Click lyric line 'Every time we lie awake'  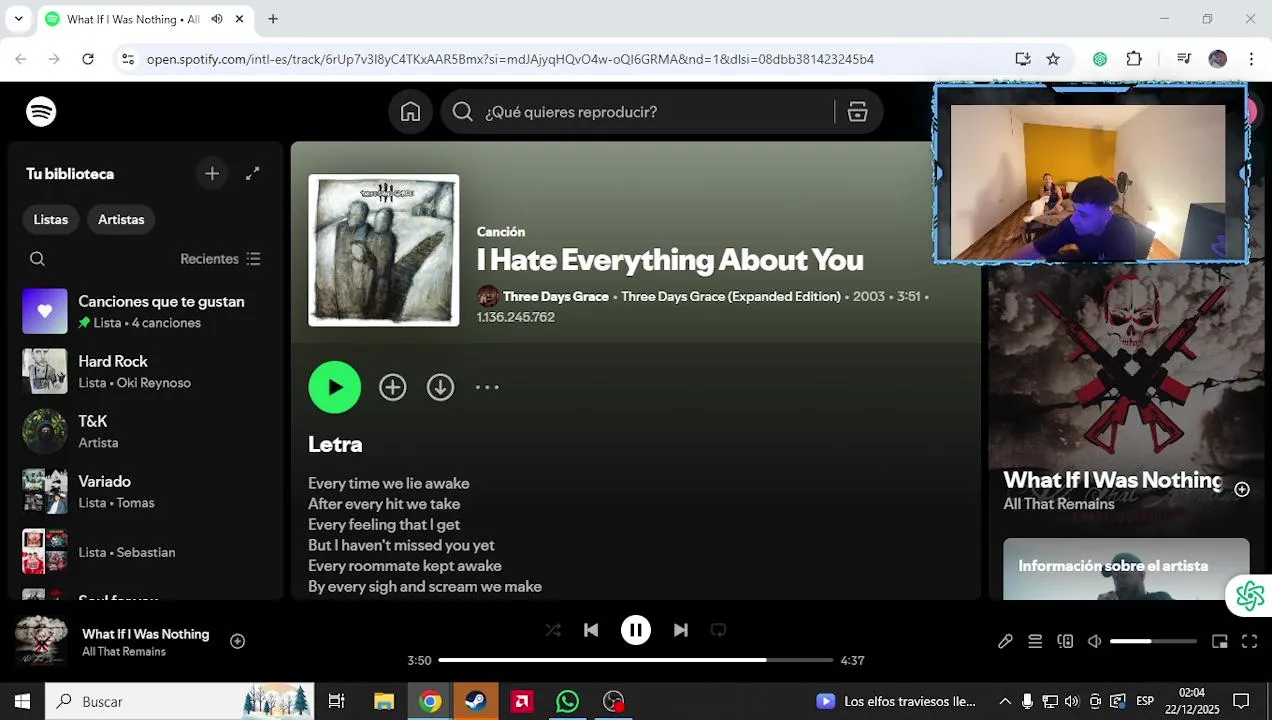click(x=389, y=484)
